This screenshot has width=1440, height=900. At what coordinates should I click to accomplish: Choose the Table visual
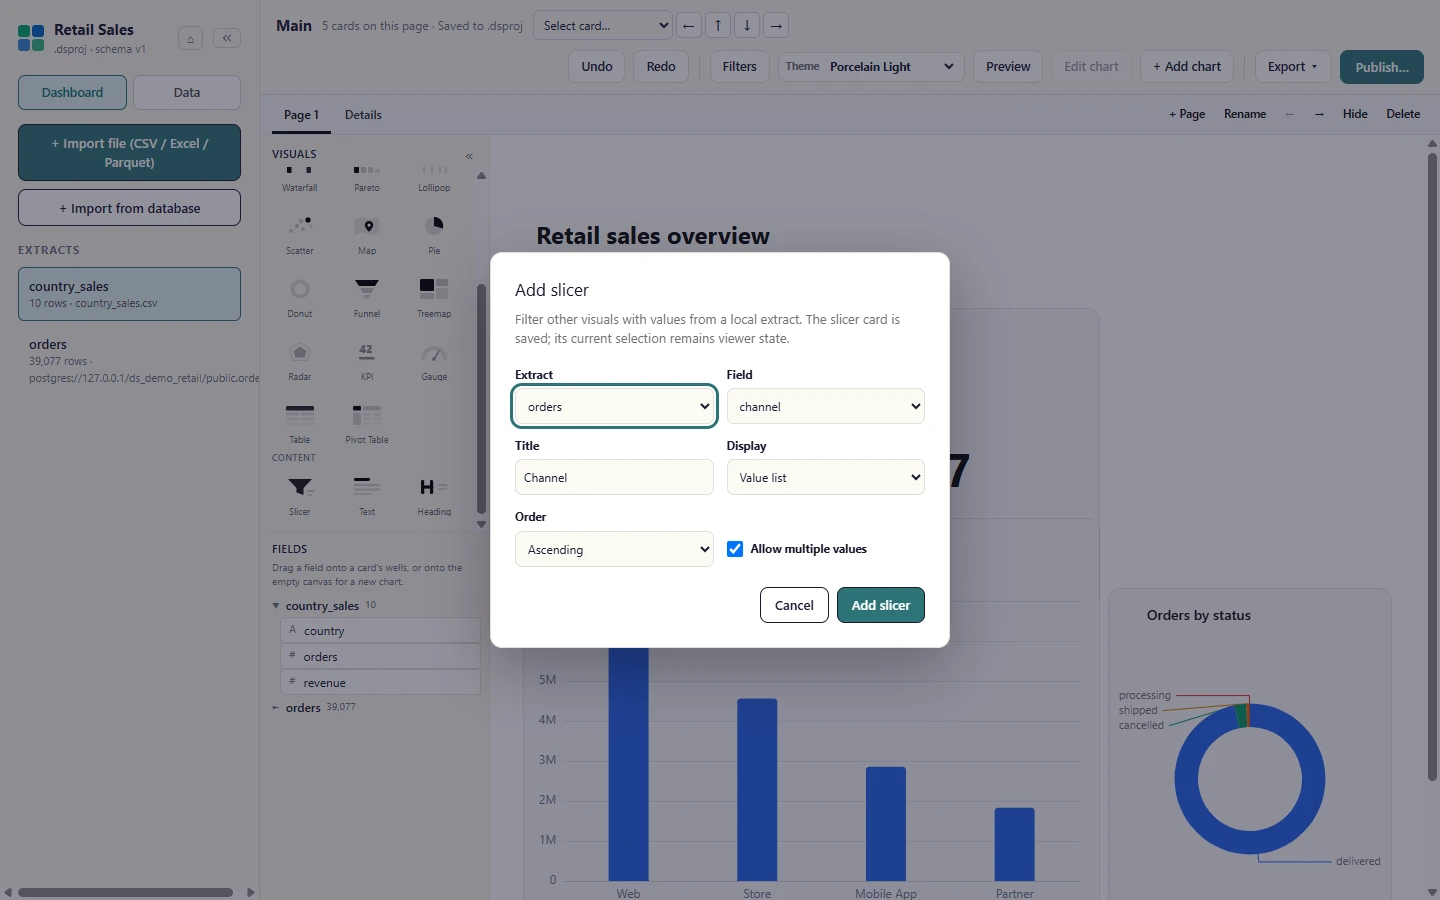[x=299, y=424]
